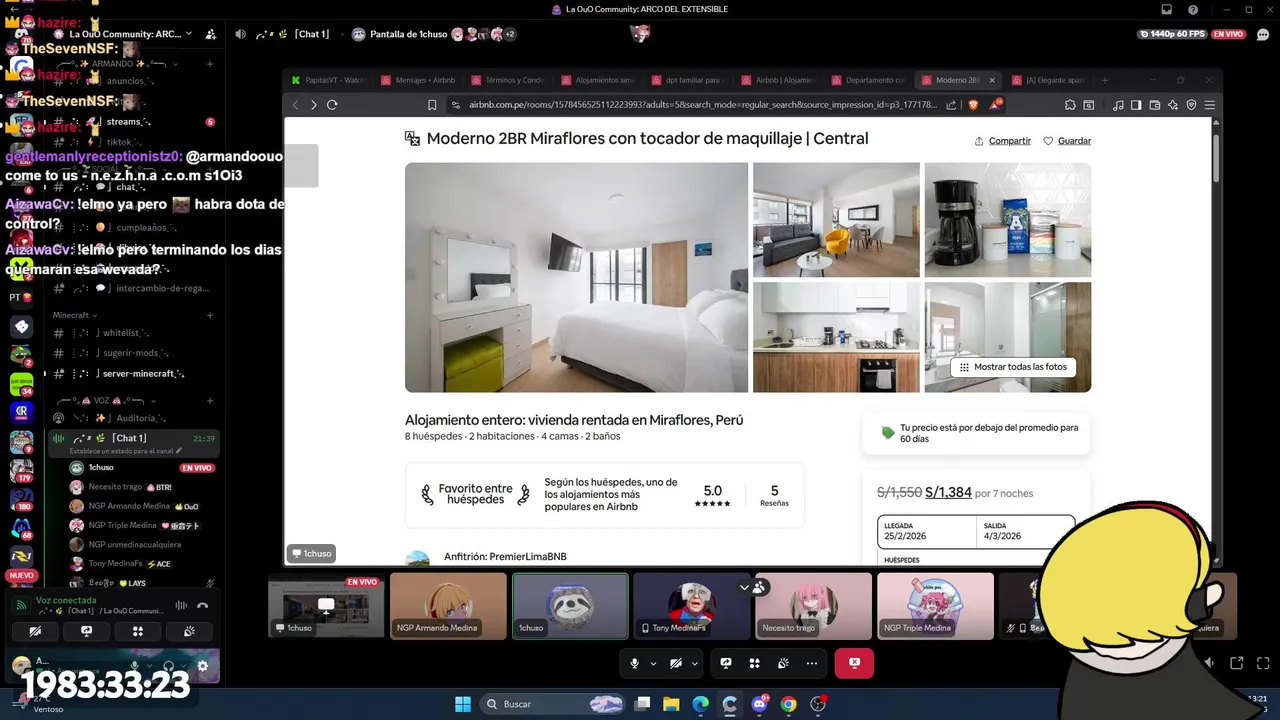Open the Windows Start menu

(x=463, y=704)
